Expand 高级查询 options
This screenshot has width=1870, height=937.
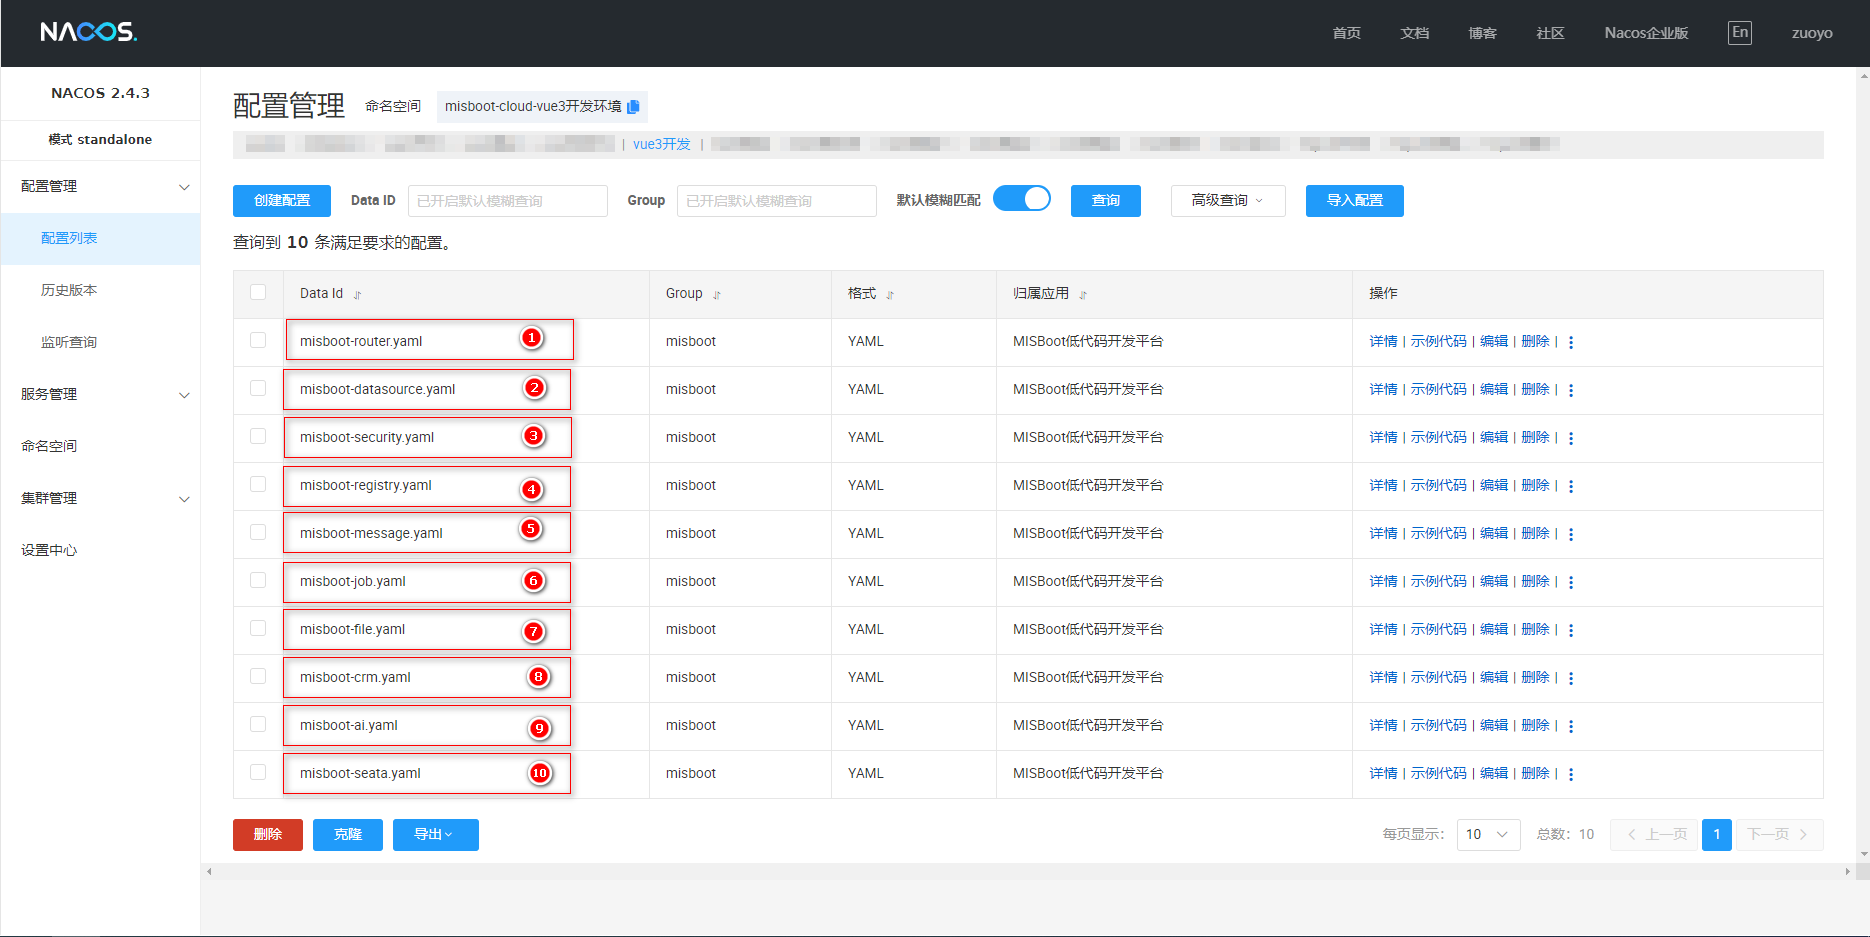1228,201
